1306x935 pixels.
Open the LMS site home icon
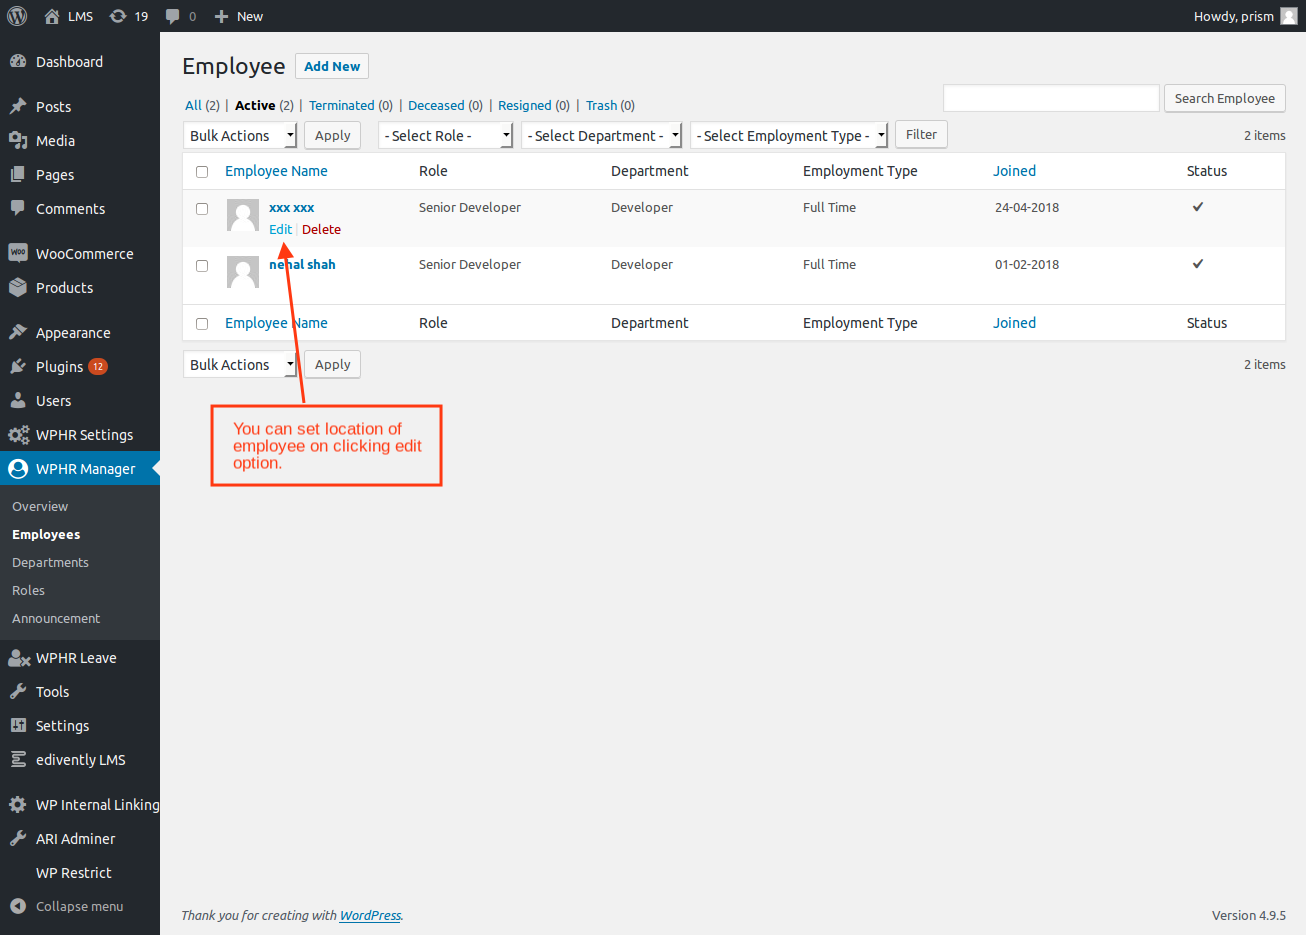point(52,16)
